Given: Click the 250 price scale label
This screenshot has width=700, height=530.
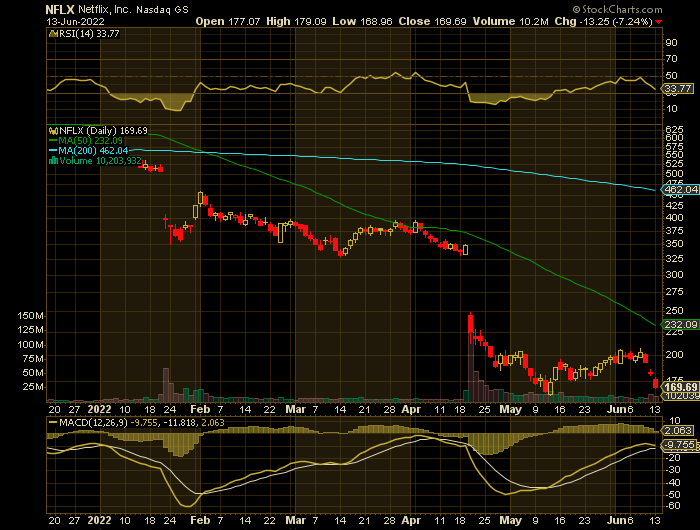Looking at the screenshot, I should 675,311.
